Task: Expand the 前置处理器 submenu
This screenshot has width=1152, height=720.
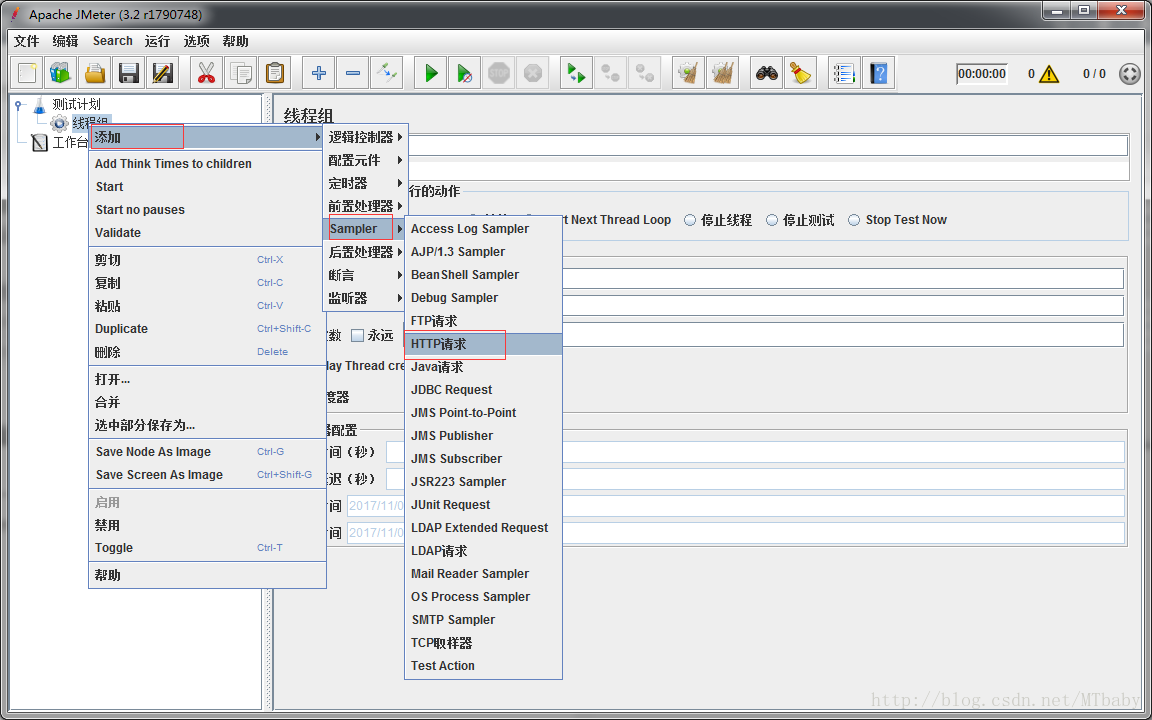Action: (365, 206)
